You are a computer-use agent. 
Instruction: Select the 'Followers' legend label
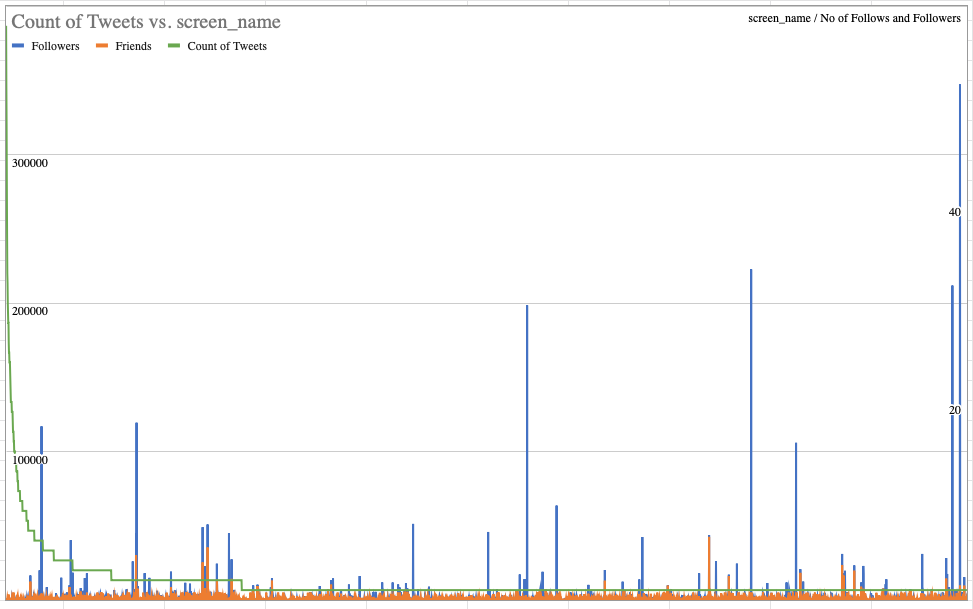point(55,46)
